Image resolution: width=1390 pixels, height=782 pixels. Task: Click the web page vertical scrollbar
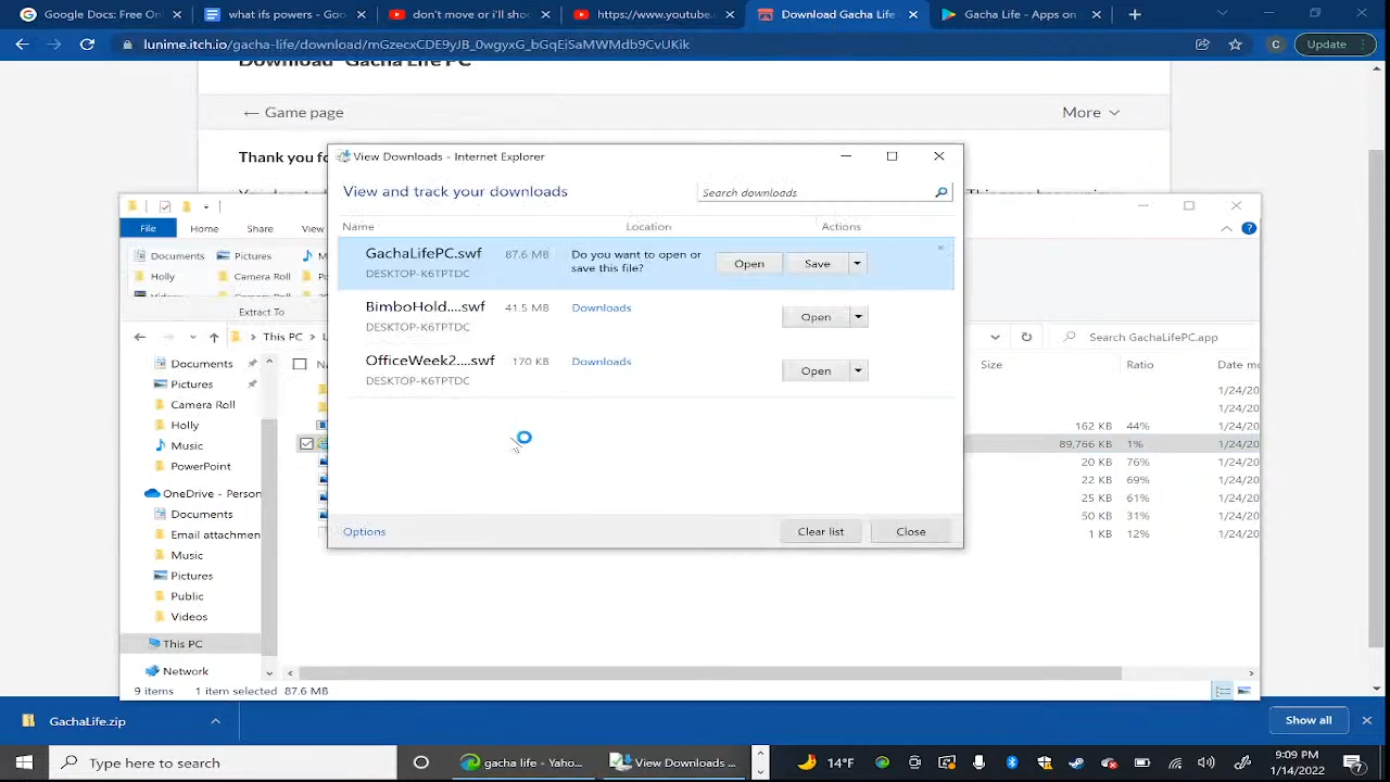pyautogui.click(x=1377, y=400)
